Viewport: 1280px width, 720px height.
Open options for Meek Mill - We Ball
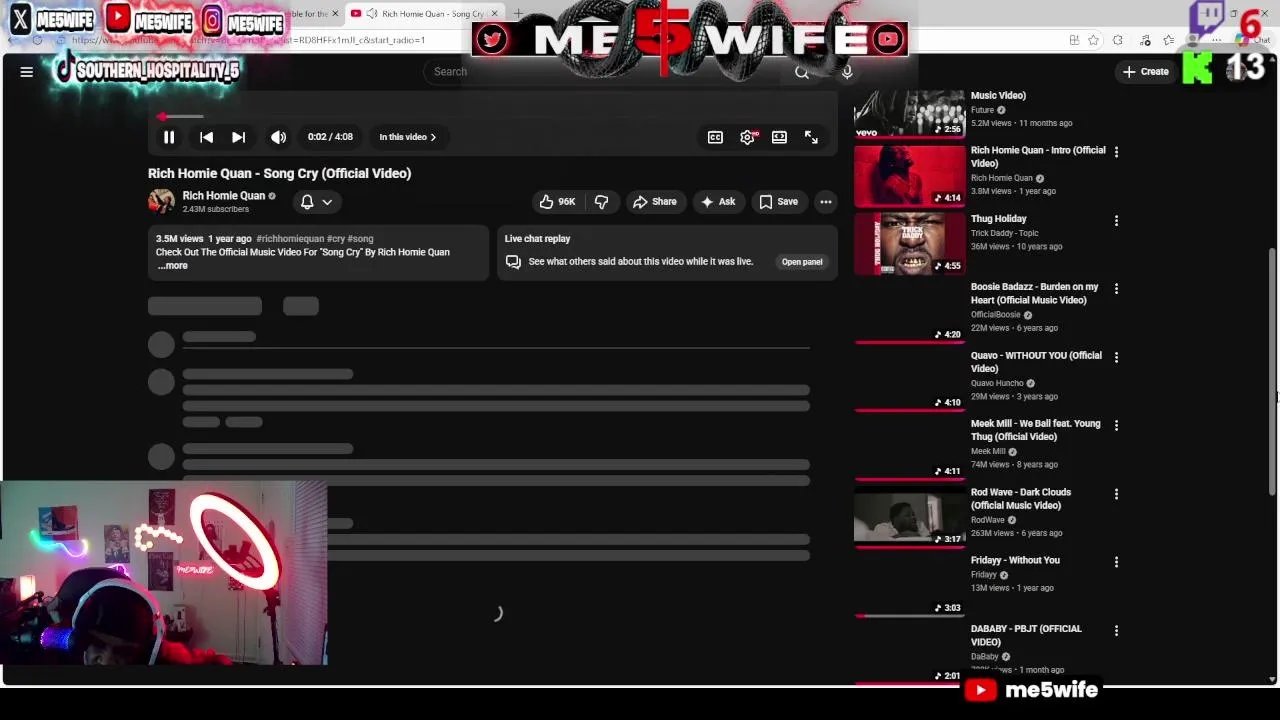point(1116,425)
